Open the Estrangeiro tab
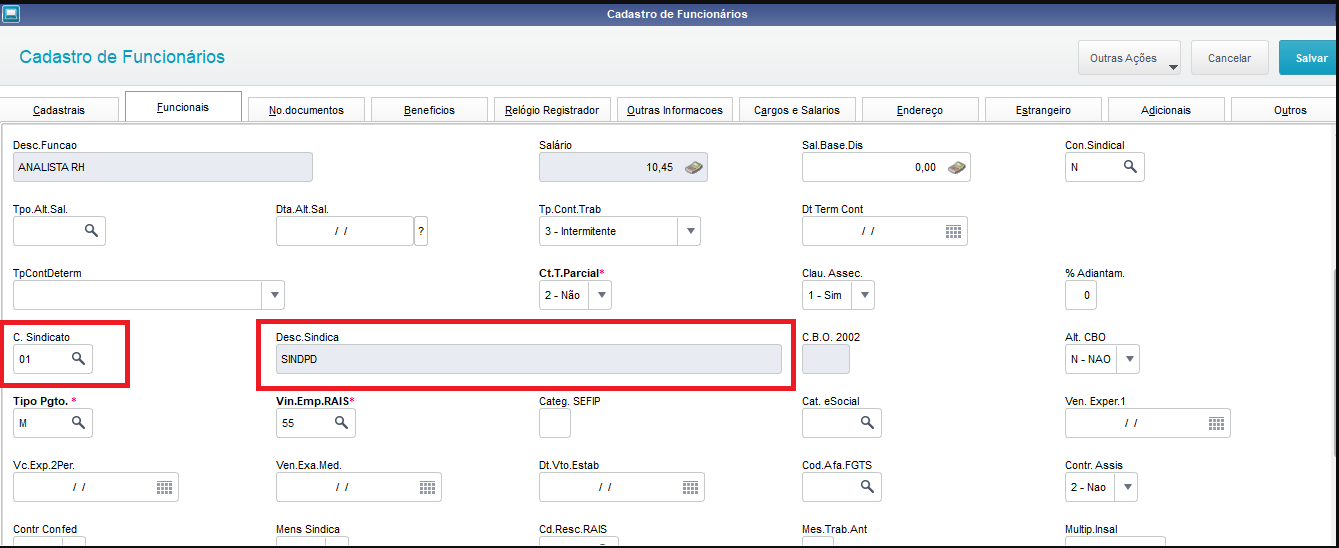The image size is (1339, 548). 1043,110
